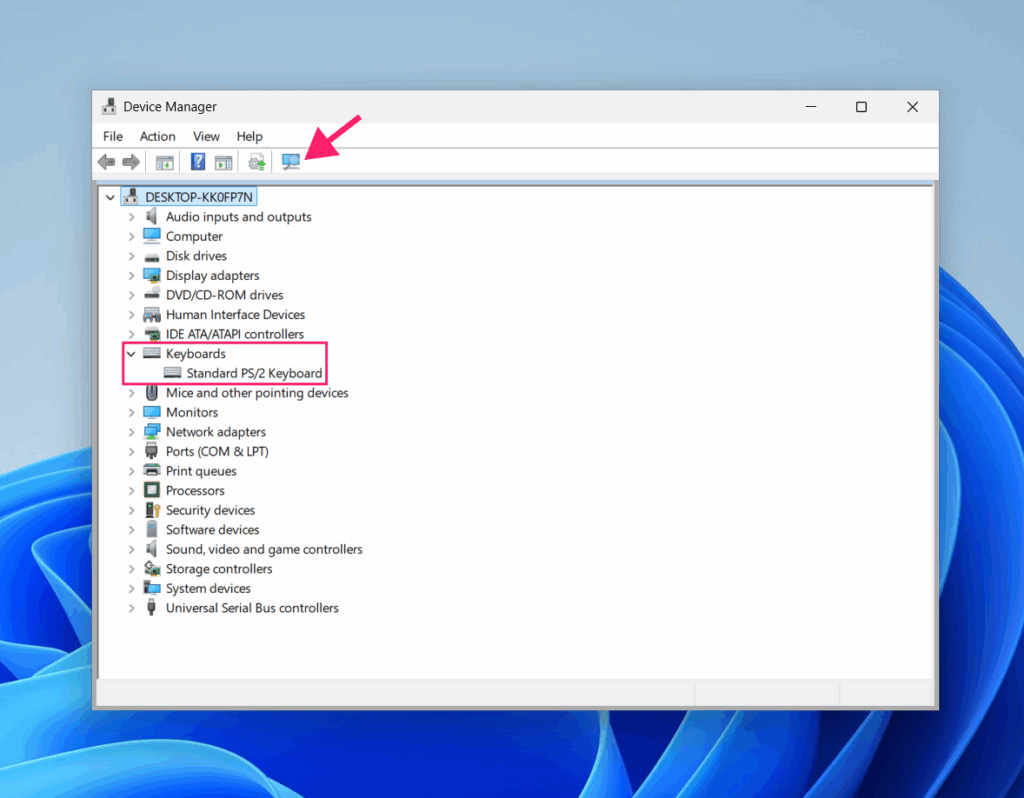Select Universal Serial Bus controllers label
The height and width of the screenshot is (798, 1024).
[252, 608]
